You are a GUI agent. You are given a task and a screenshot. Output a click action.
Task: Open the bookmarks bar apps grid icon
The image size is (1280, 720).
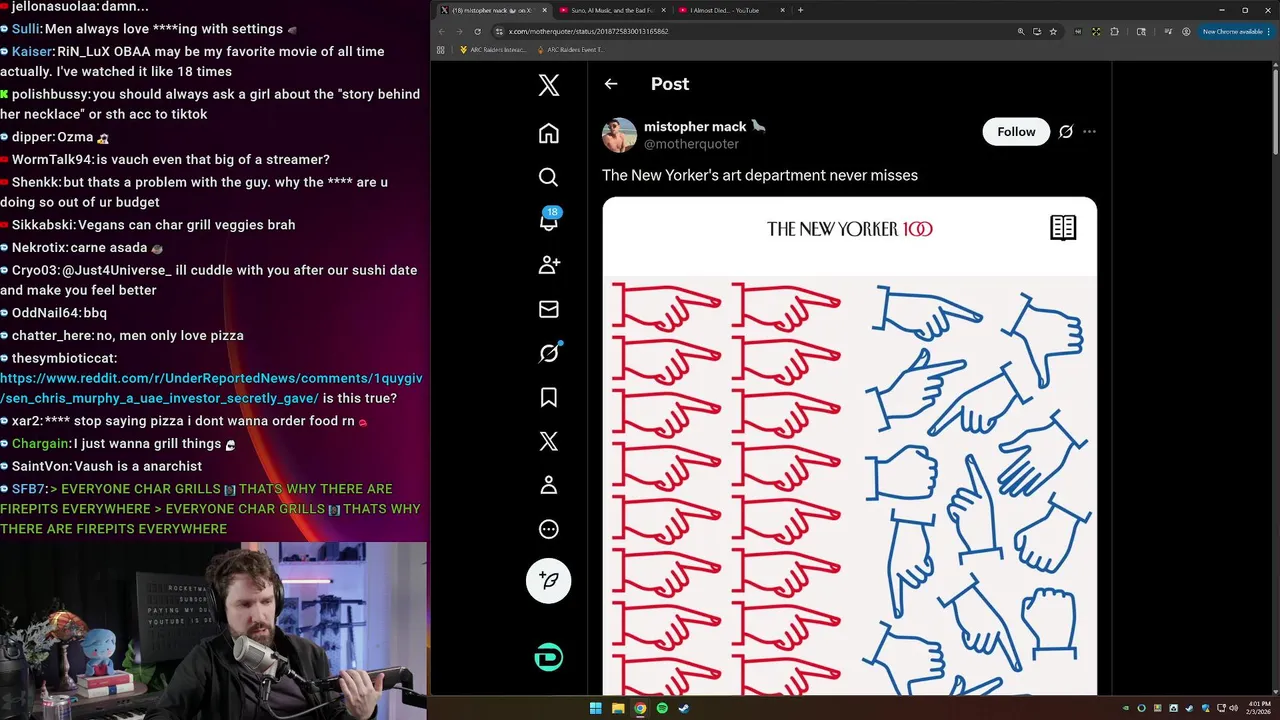441,50
